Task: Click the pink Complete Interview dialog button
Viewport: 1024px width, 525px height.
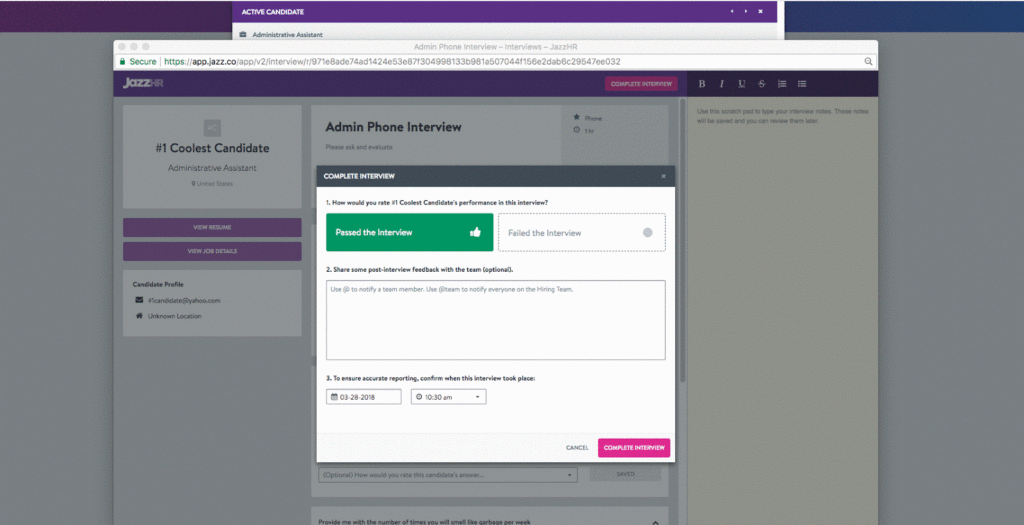Action: 634,448
